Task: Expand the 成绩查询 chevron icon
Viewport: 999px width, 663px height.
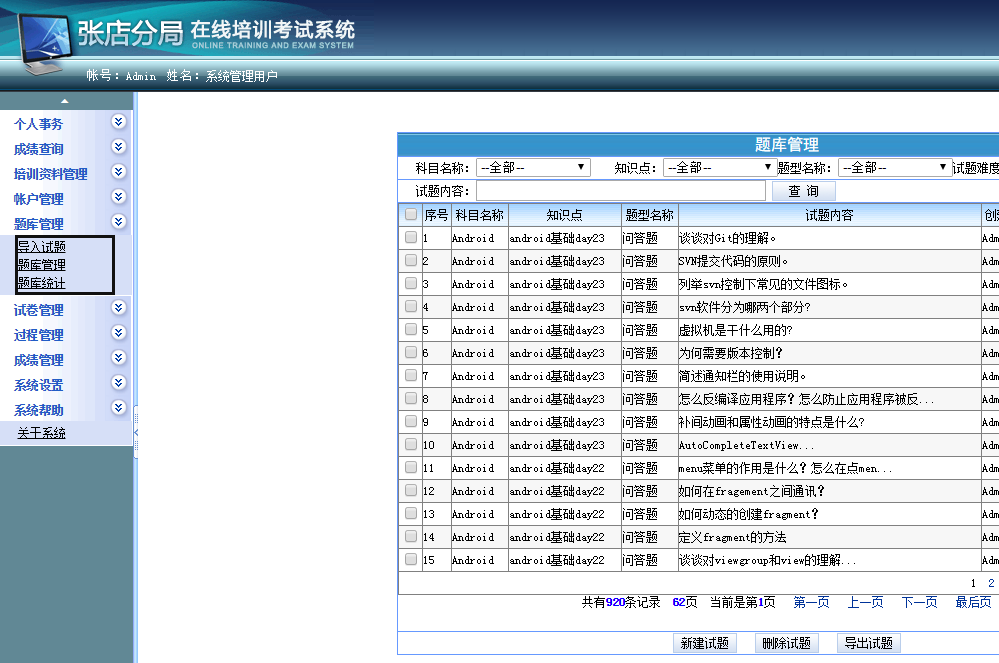Action: pos(119,147)
